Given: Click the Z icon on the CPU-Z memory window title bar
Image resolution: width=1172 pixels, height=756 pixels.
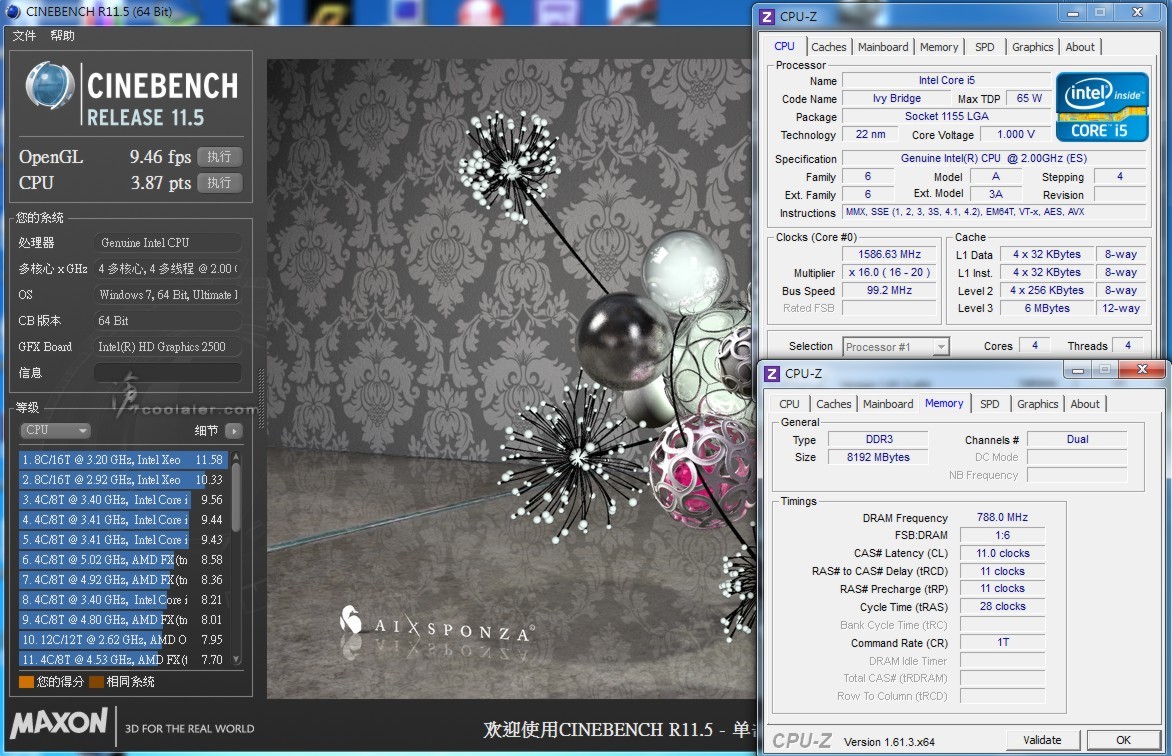Looking at the screenshot, I should point(771,373).
